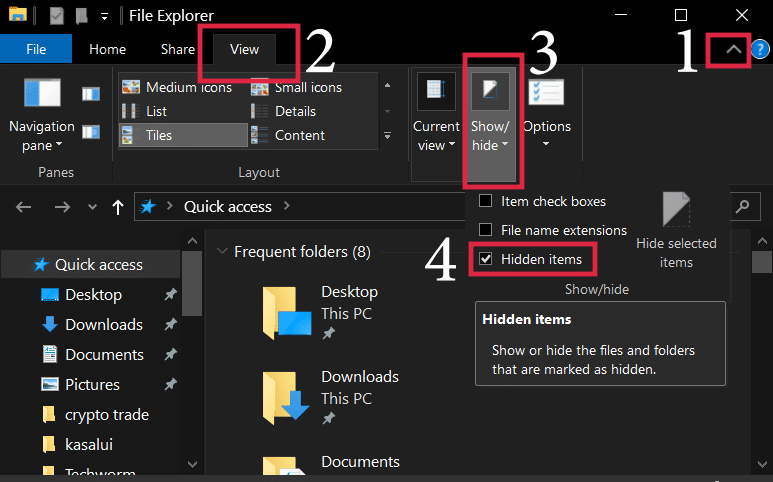Collapse the ribbon with the chevron

click(734, 49)
